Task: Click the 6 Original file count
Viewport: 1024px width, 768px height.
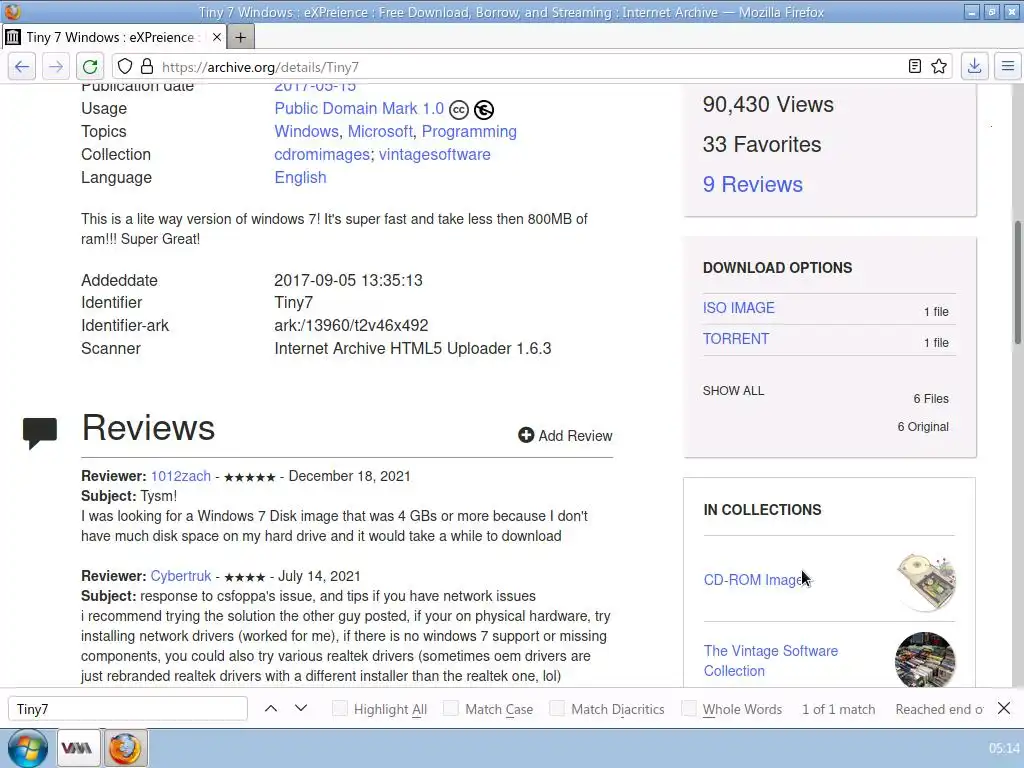Action: click(x=923, y=426)
